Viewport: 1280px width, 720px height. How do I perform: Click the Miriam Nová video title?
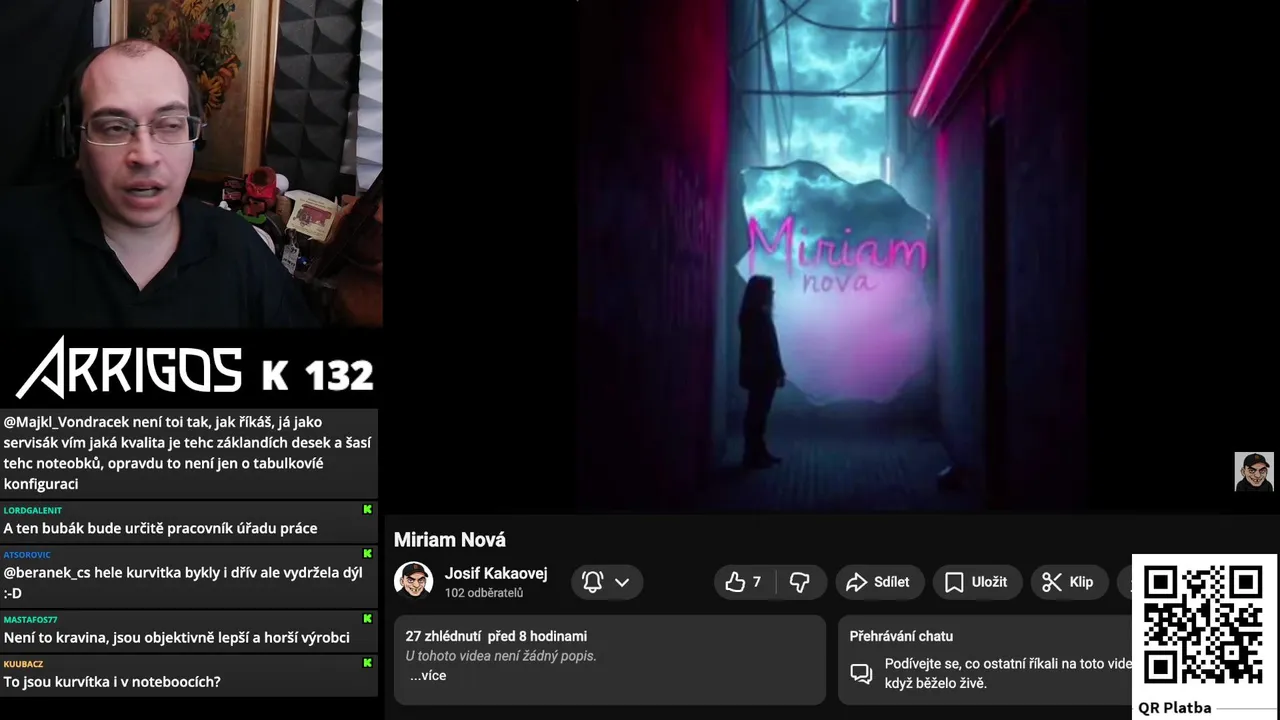[x=450, y=540]
